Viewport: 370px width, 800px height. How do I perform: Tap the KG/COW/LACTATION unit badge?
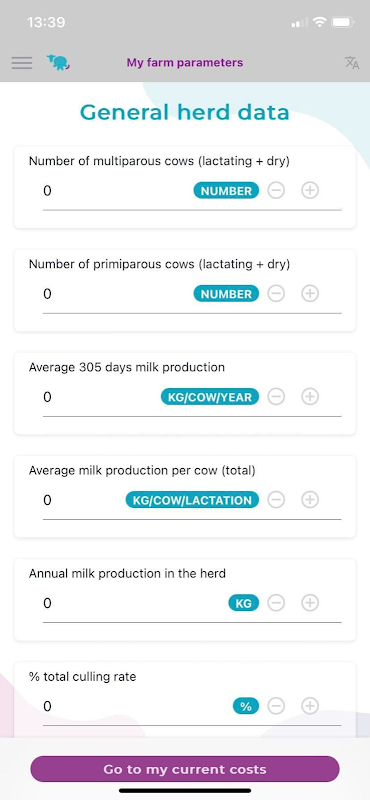(x=192, y=500)
